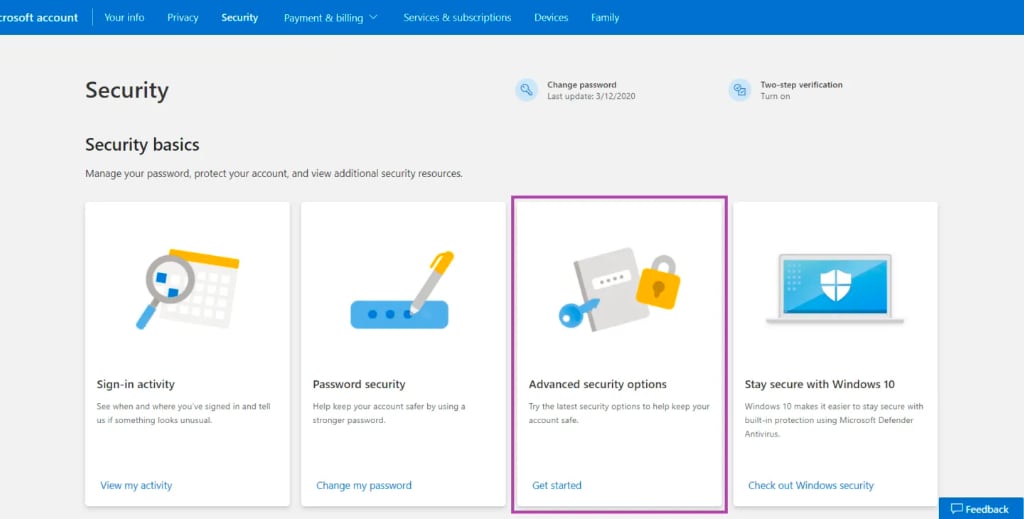Screen dimensions: 1024x519
Task: Click the 'Manage your password, protect your account' description
Action: (274, 174)
